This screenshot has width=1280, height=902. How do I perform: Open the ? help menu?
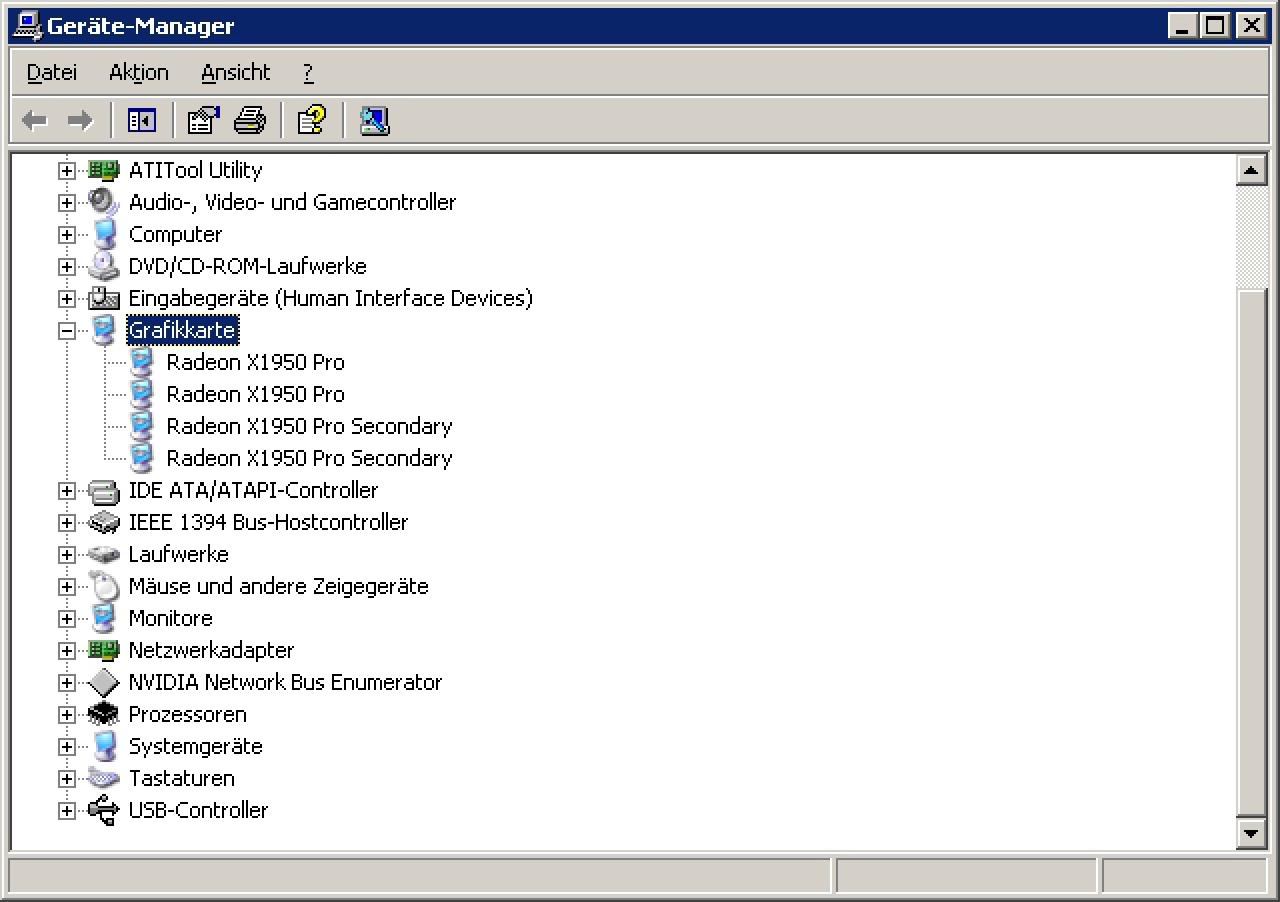[x=308, y=72]
